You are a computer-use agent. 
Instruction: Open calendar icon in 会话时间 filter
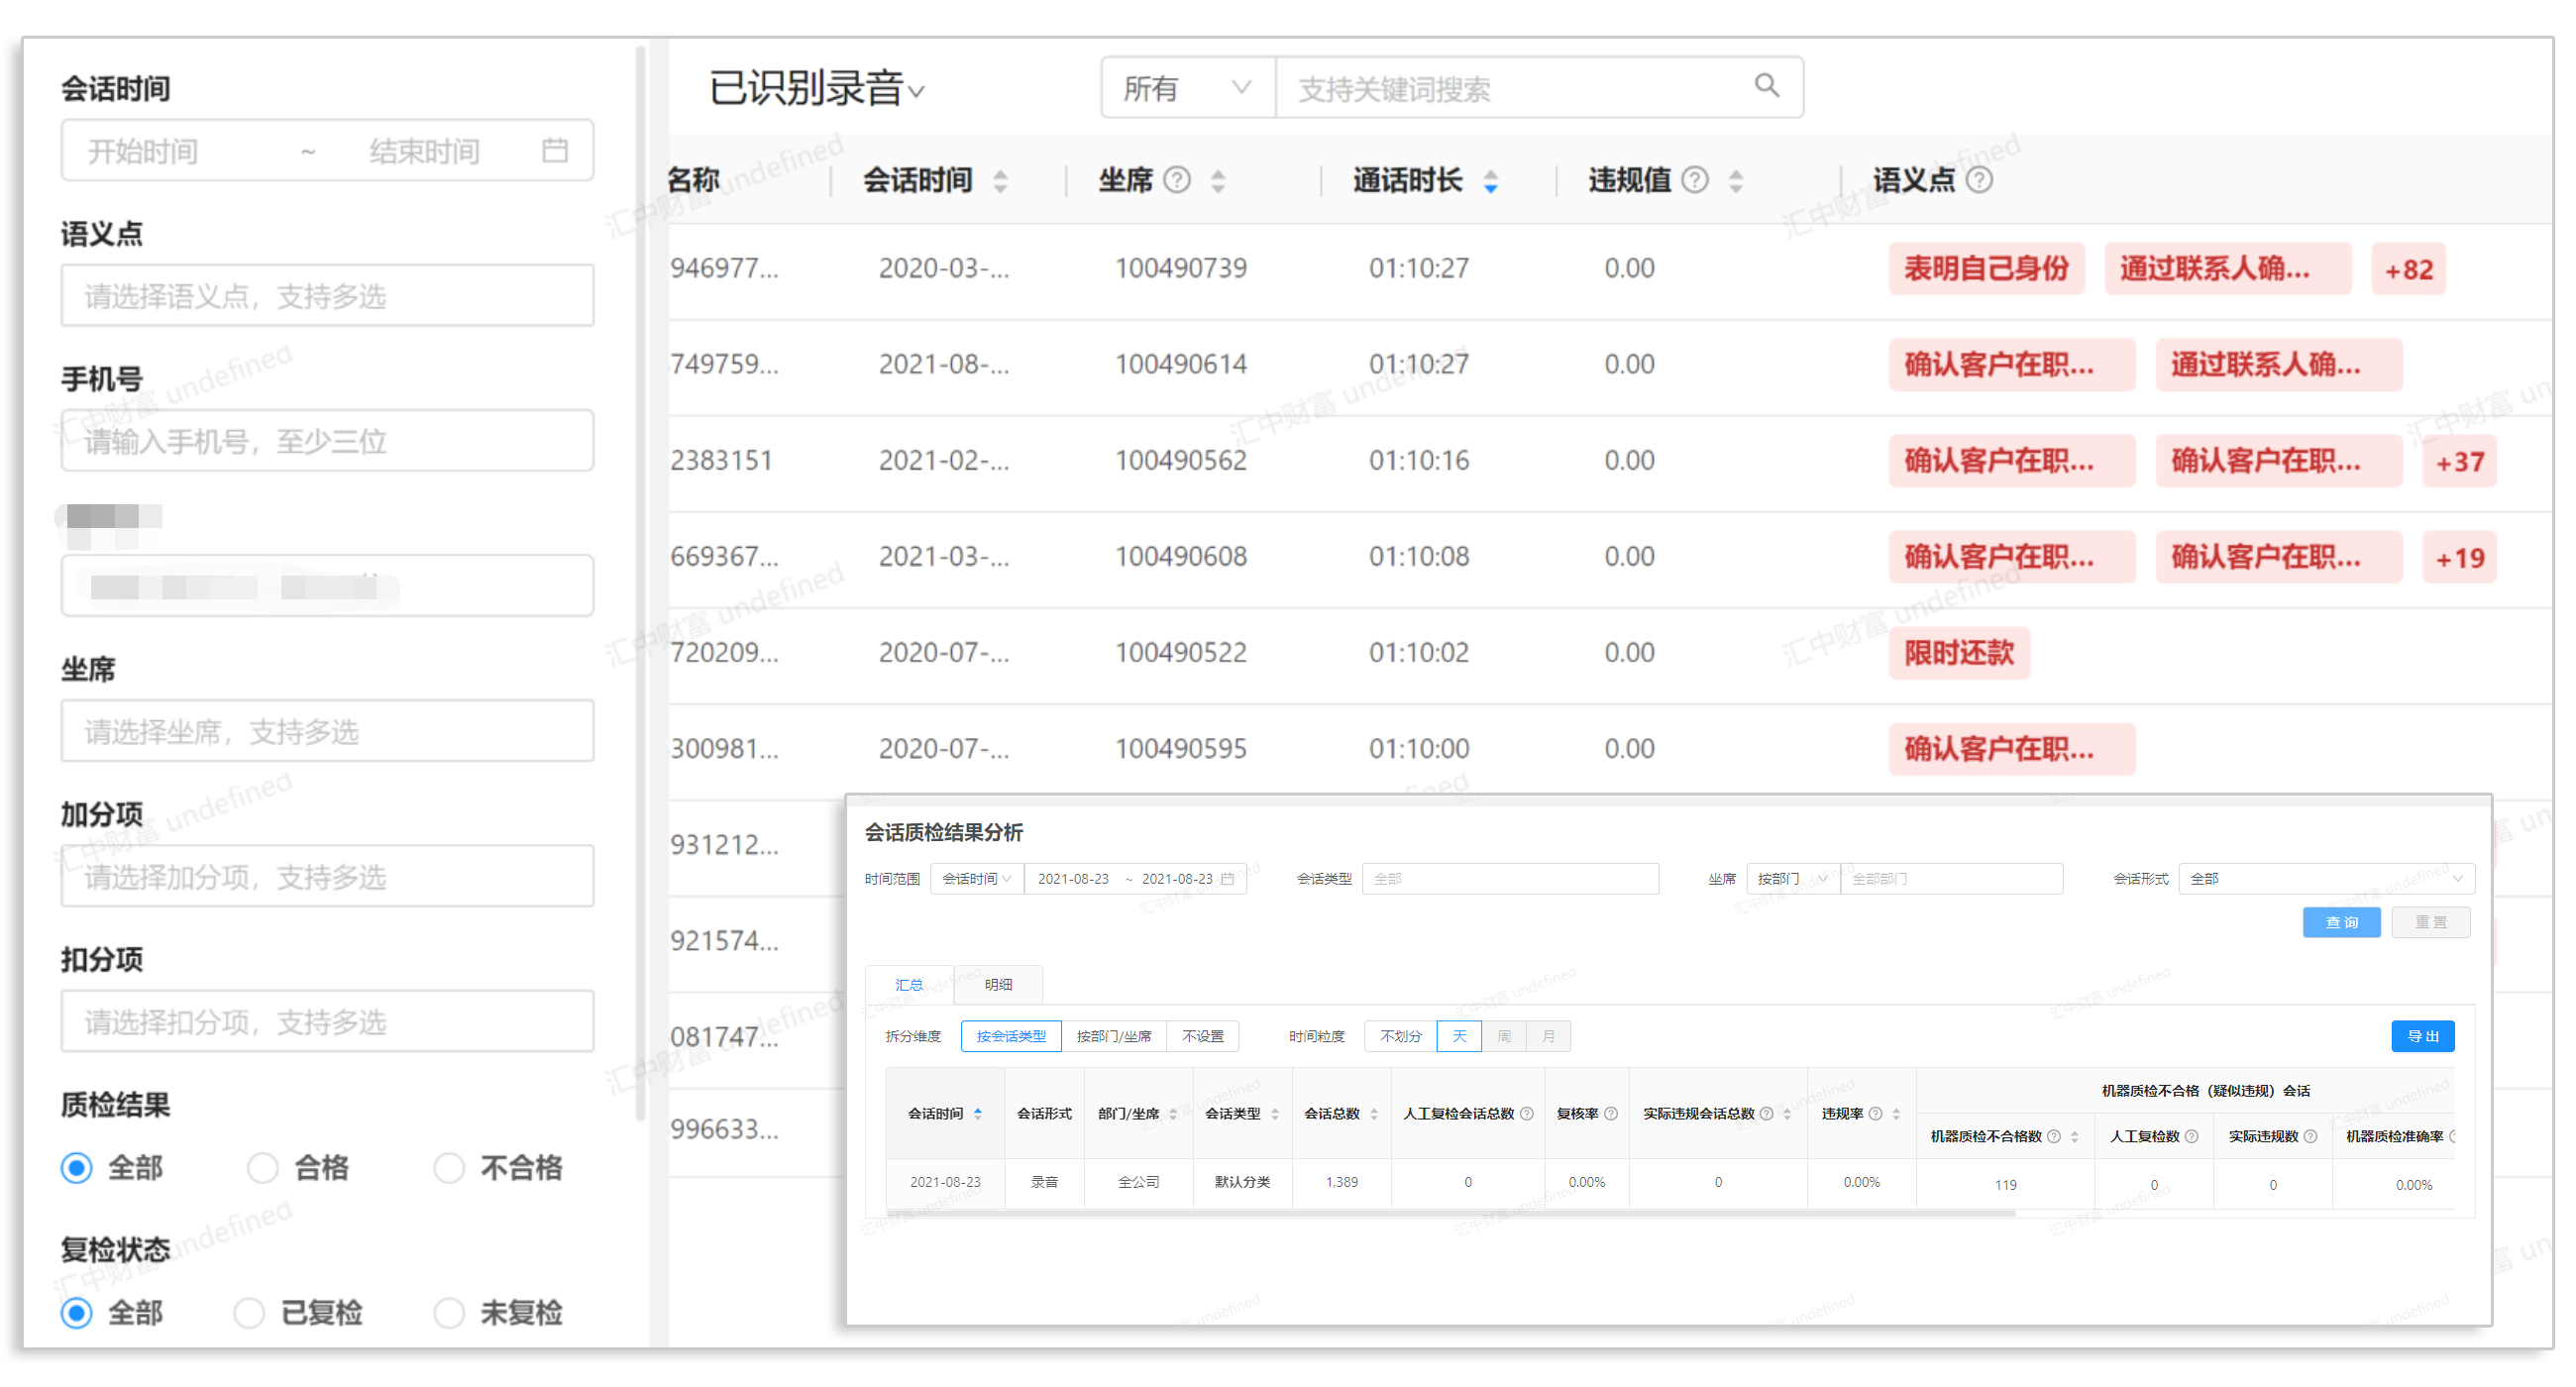click(555, 150)
